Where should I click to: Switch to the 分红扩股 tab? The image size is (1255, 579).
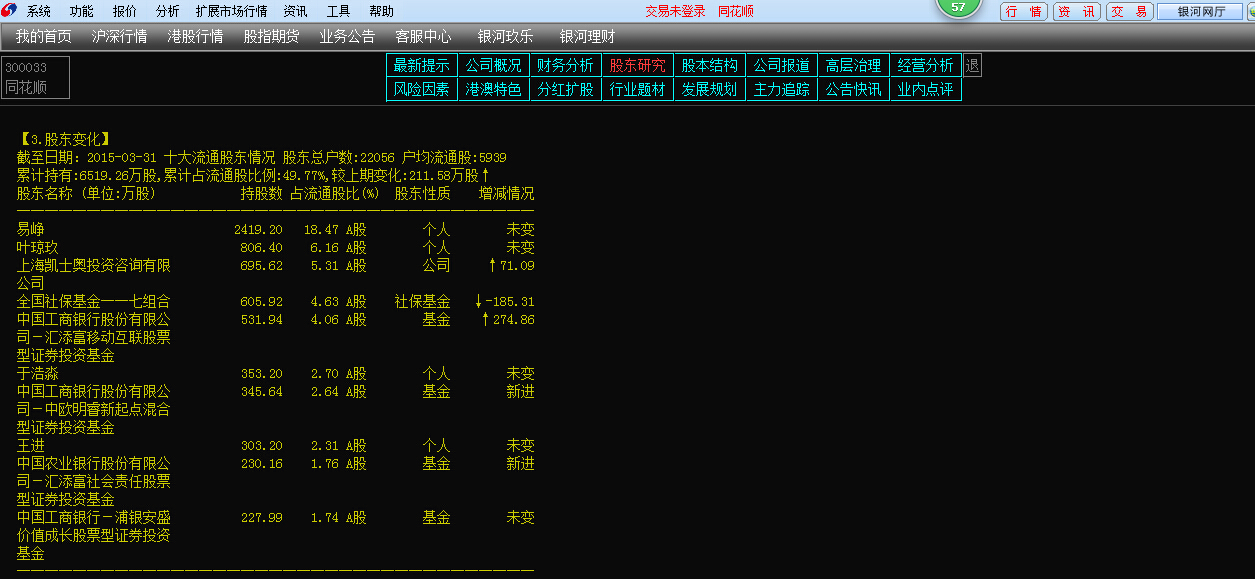pos(566,89)
